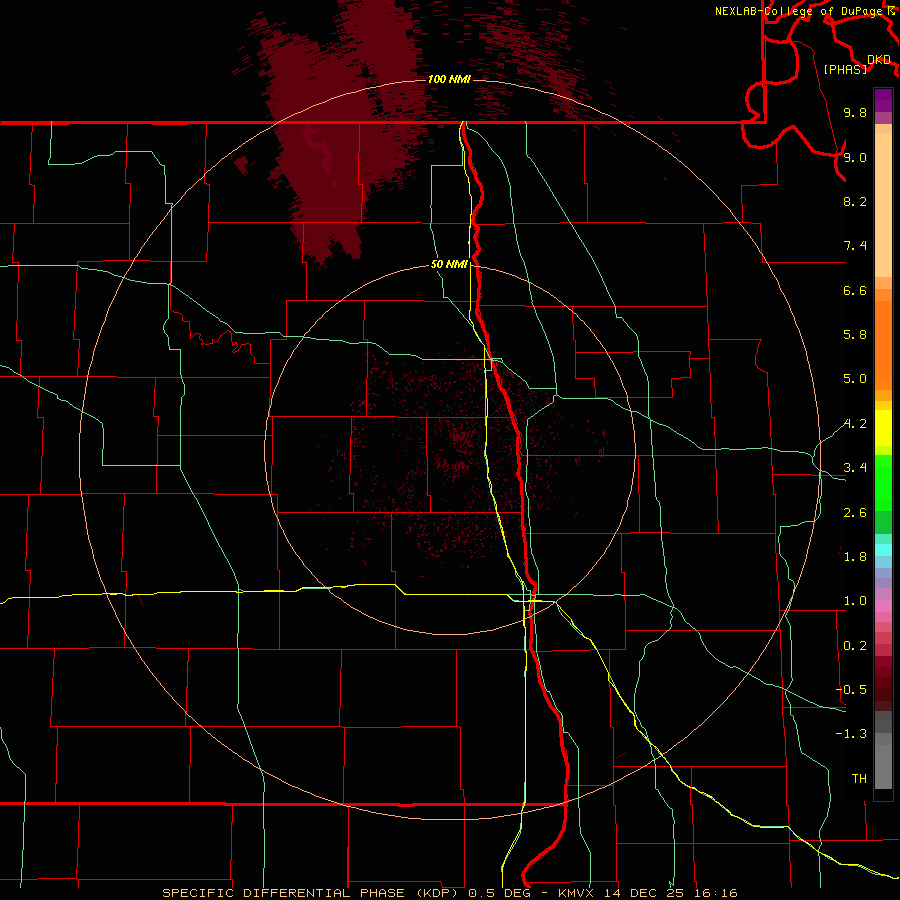Click the "100 NMI" range ring label
900x900 pixels.
(x=449, y=79)
